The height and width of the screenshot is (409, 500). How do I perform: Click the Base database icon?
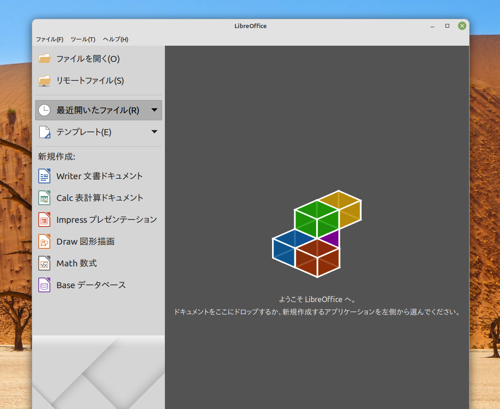pyautogui.click(x=44, y=285)
